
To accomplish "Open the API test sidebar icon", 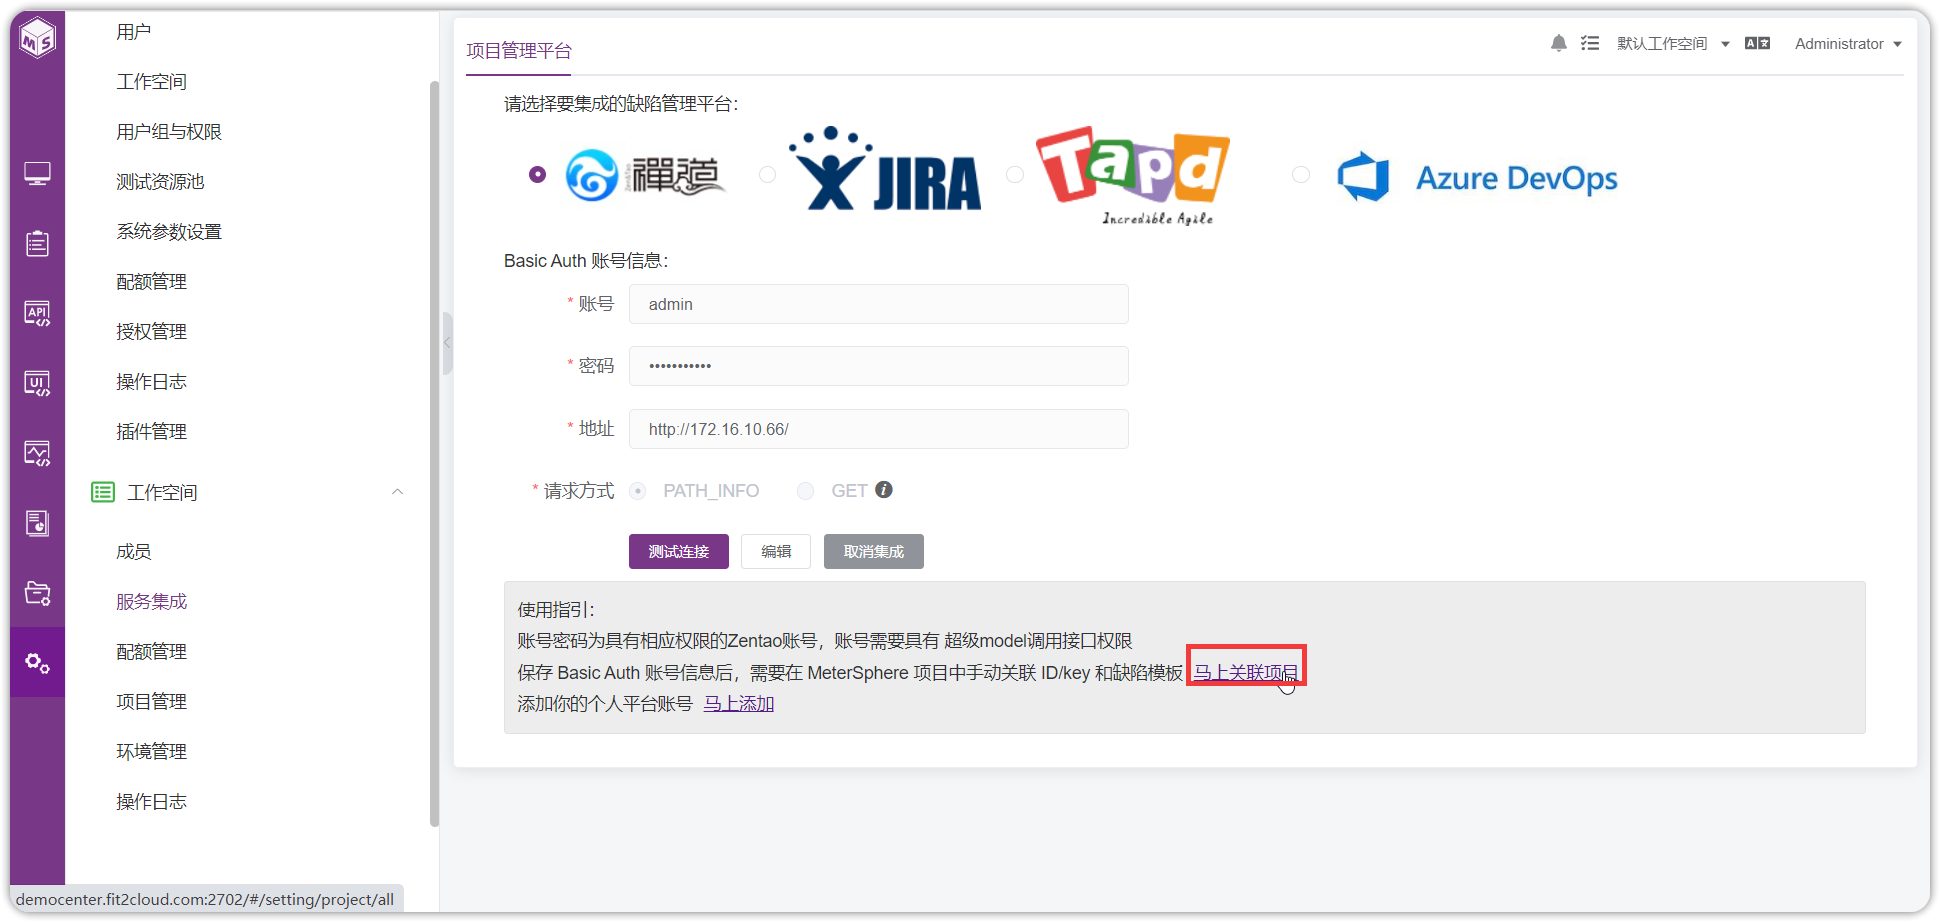I will (37, 314).
